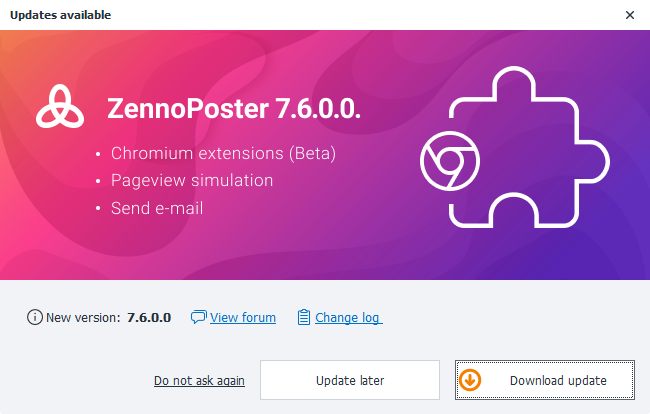Click the bold 7.6.0.0 version number
Viewport: 650px width, 414px height.
pyautogui.click(x=149, y=318)
